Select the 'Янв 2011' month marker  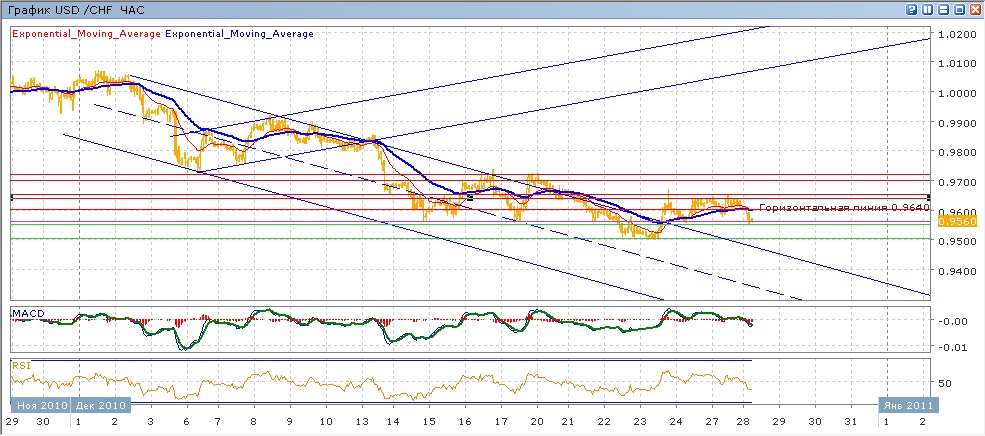[907, 405]
